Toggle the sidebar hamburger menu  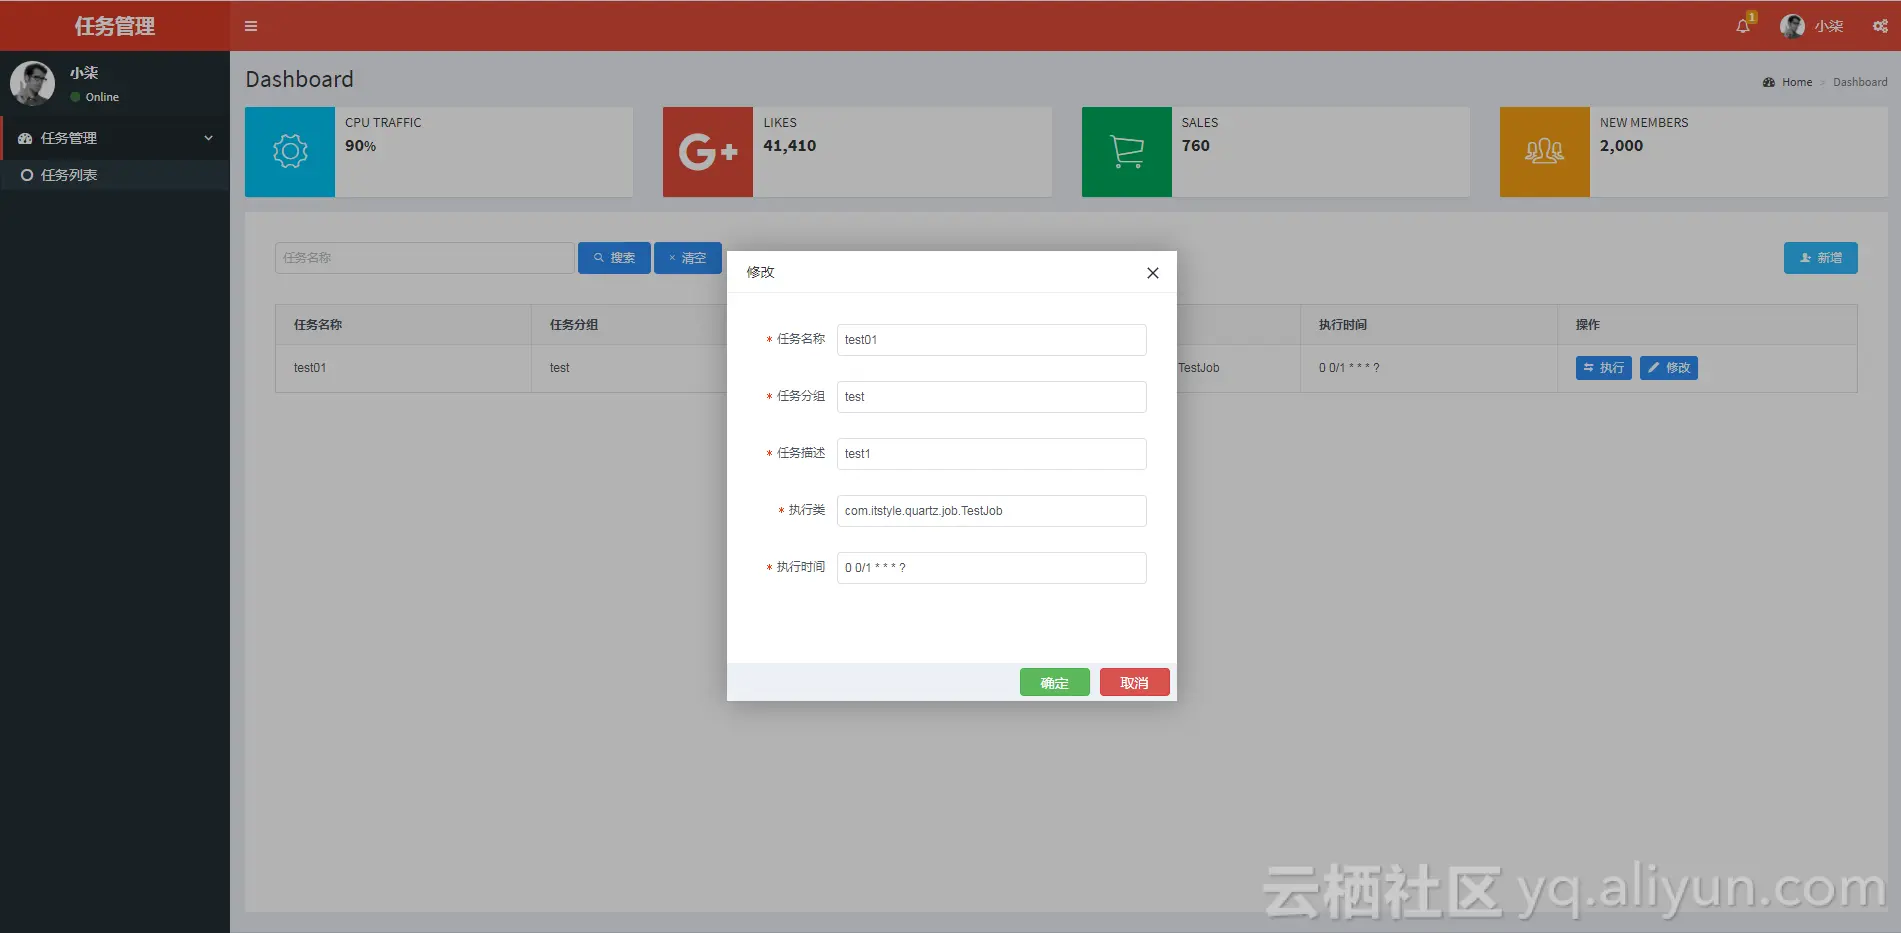(x=251, y=26)
